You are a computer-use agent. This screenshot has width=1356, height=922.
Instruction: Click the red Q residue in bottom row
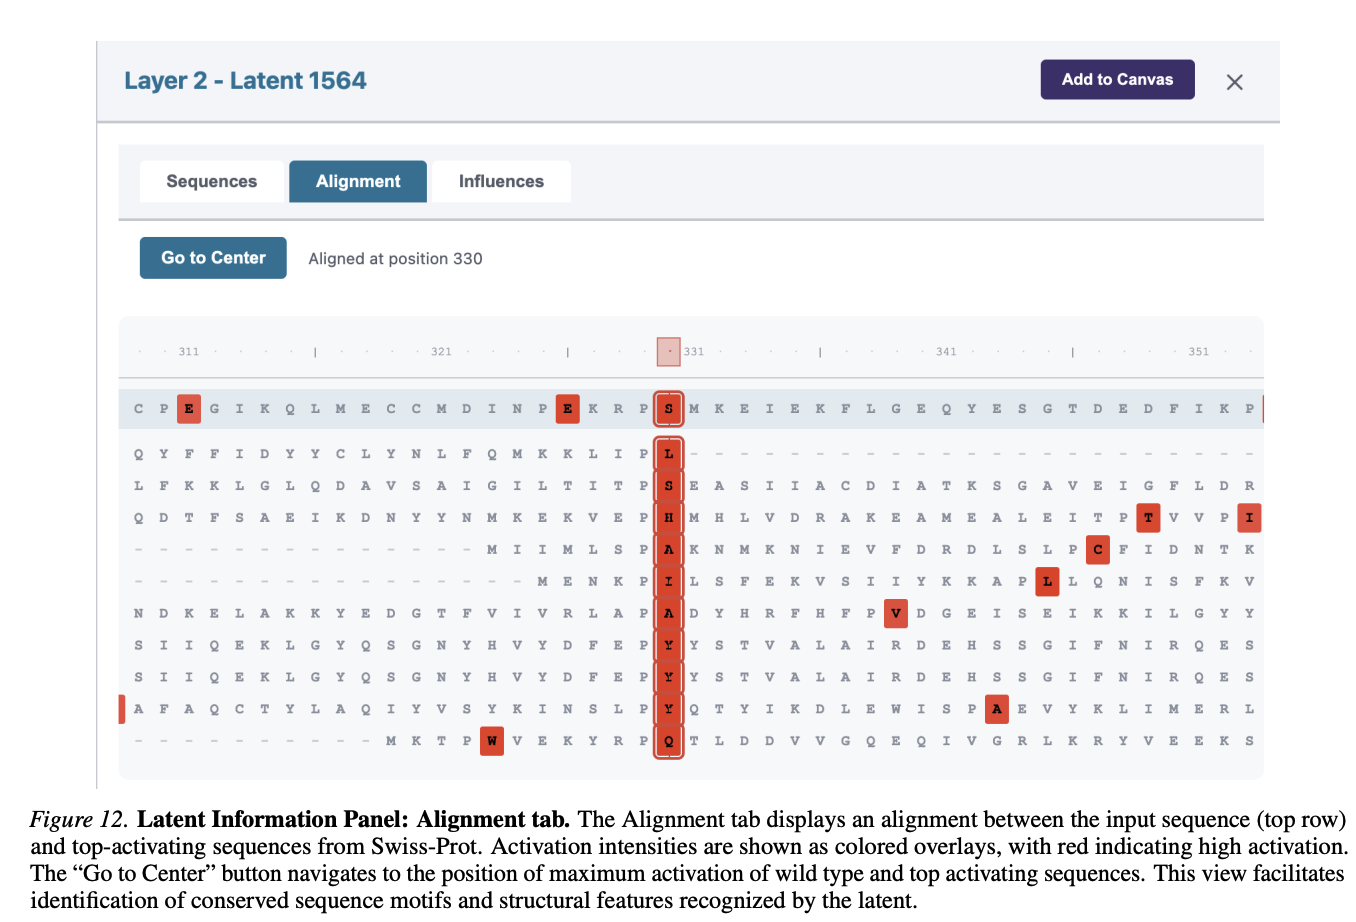[x=668, y=741]
